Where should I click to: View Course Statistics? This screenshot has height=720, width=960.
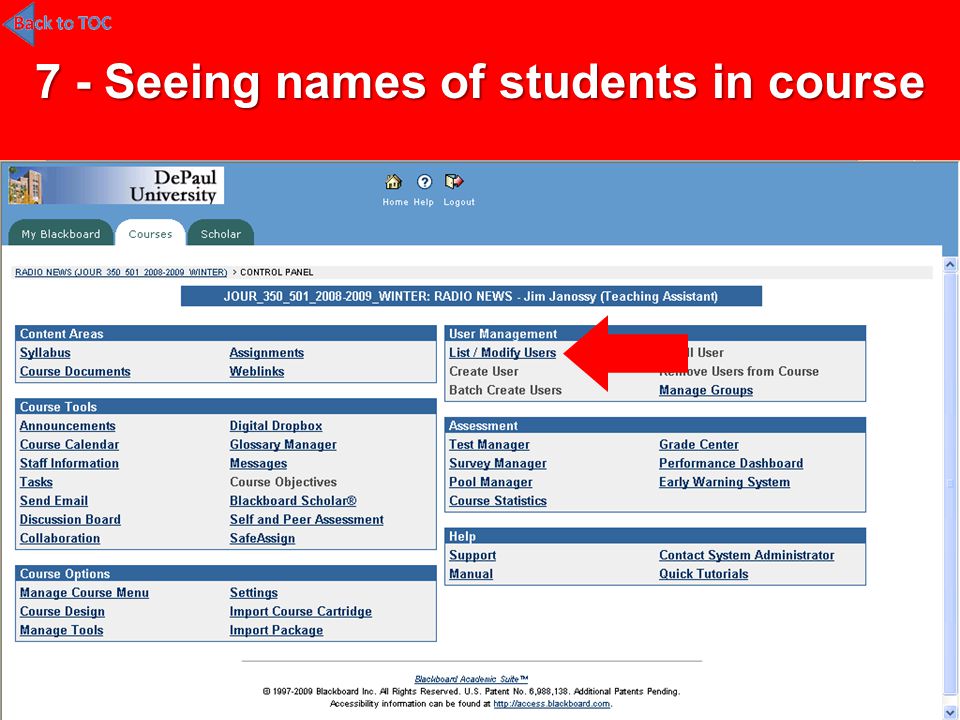(x=498, y=501)
